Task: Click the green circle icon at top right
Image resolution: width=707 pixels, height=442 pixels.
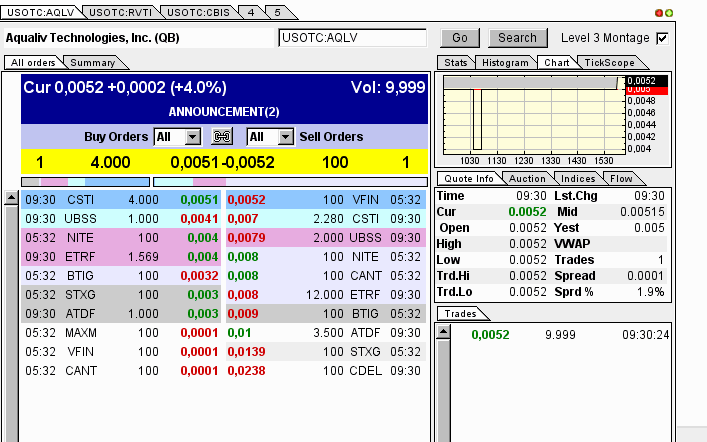Action: tap(669, 13)
